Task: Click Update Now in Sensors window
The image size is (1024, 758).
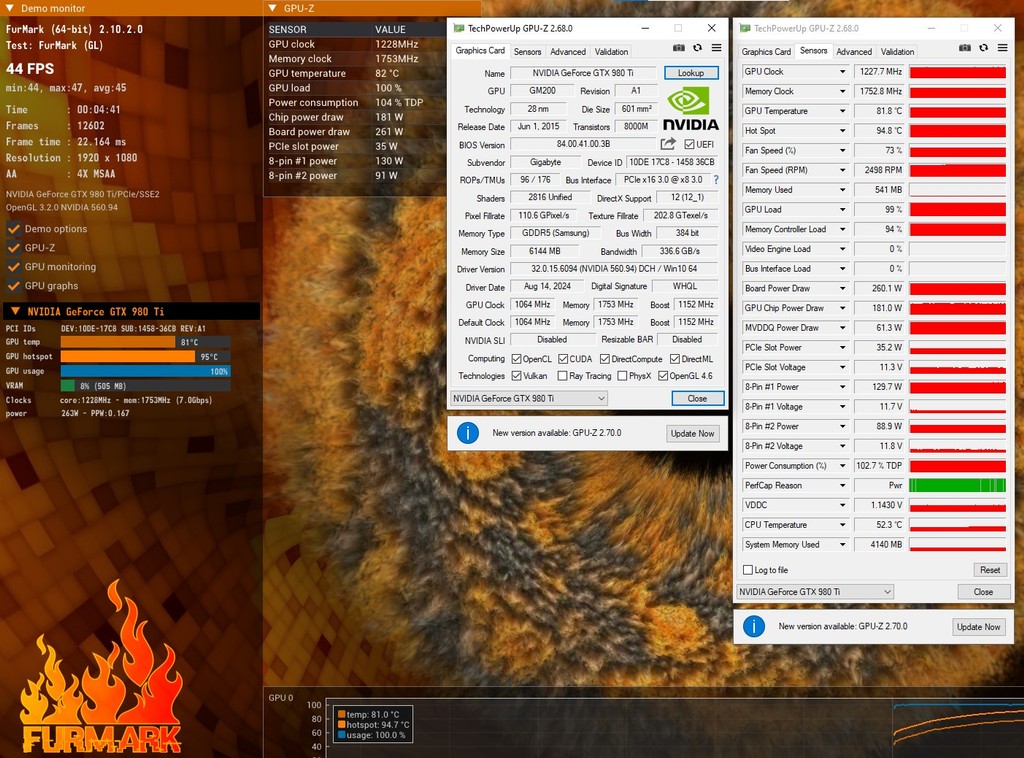Action: (x=978, y=627)
